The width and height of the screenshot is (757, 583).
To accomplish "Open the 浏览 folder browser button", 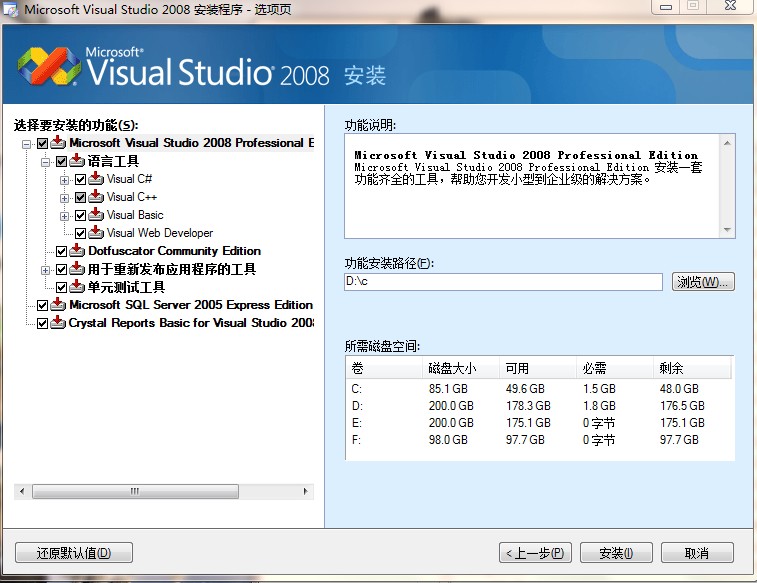I will coord(703,281).
